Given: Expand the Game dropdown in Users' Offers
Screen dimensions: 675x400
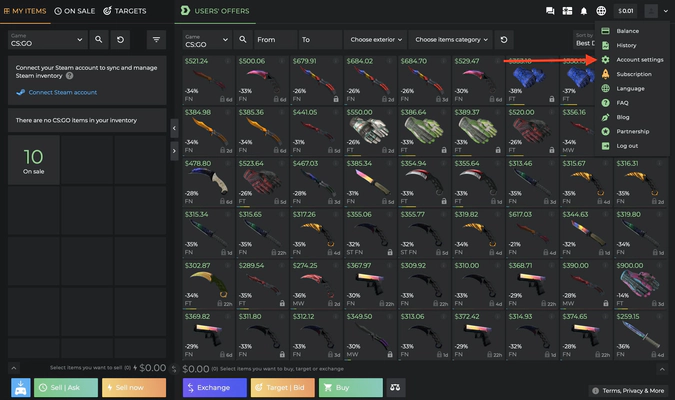Looking at the screenshot, I should coord(206,40).
